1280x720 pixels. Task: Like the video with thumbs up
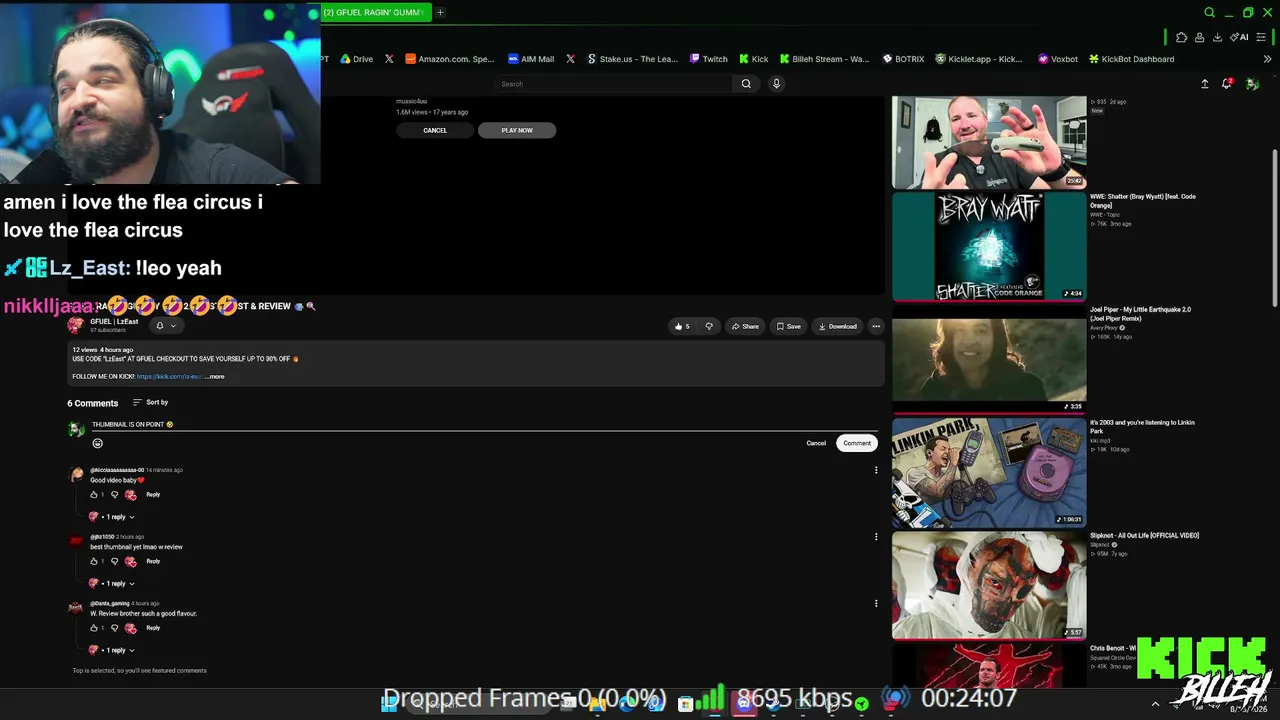pos(682,326)
